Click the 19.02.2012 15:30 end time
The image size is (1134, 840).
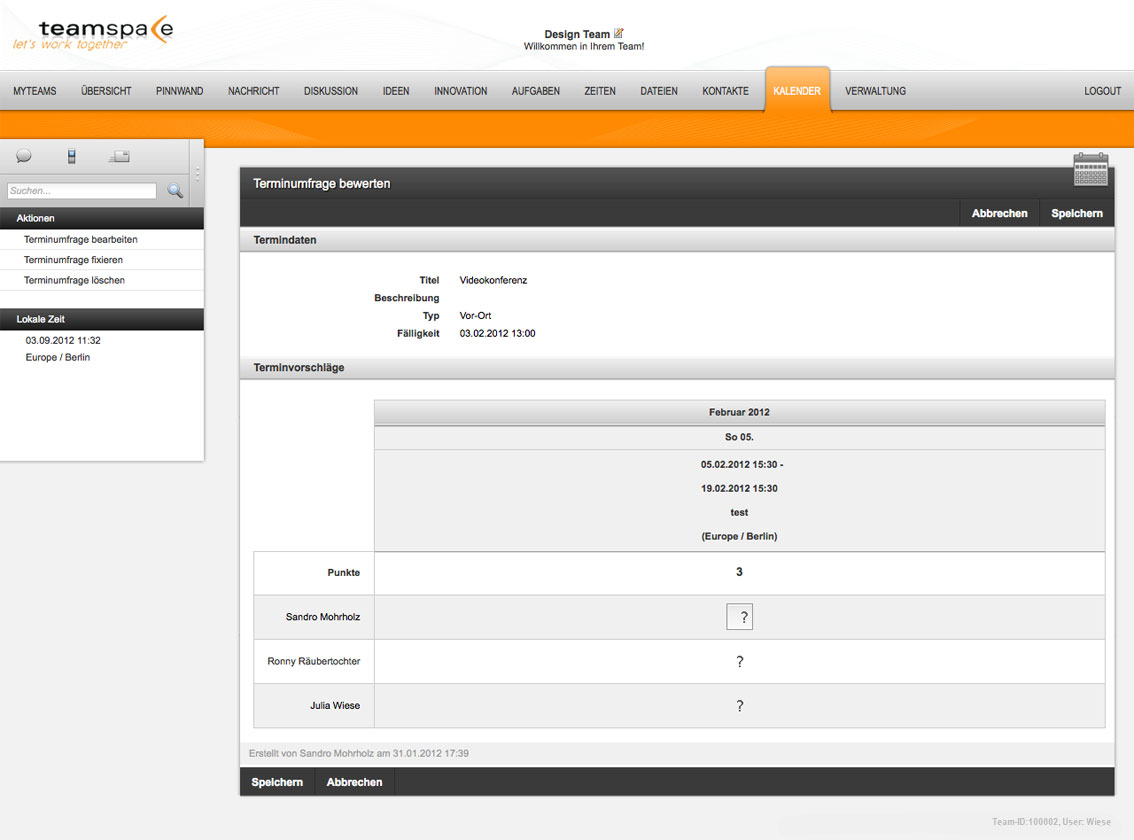[x=739, y=488]
